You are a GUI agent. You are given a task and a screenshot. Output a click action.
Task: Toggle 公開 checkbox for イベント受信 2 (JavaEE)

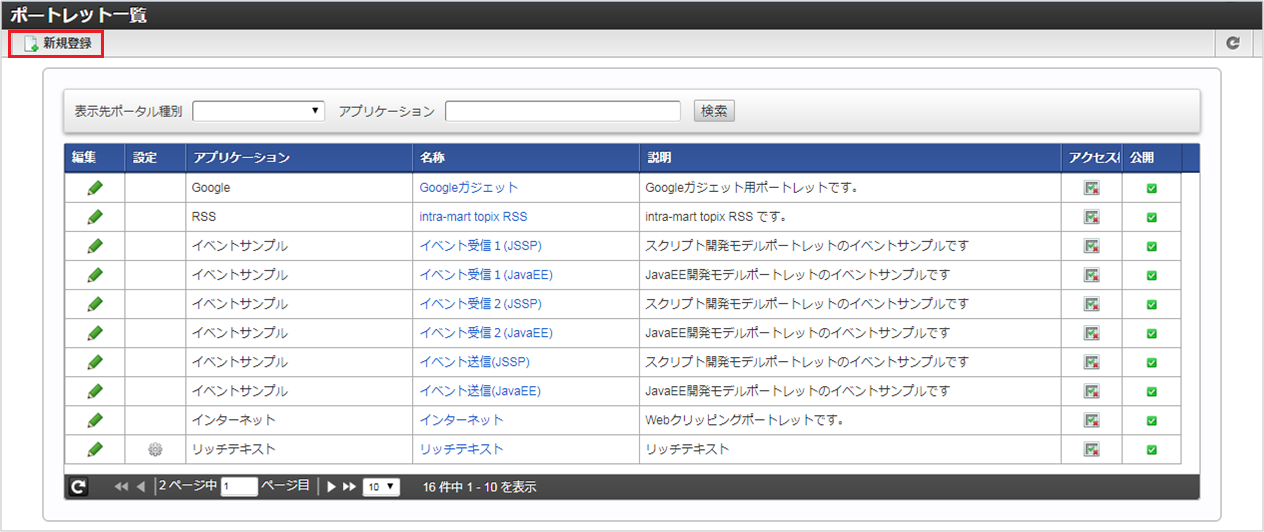click(x=1151, y=333)
